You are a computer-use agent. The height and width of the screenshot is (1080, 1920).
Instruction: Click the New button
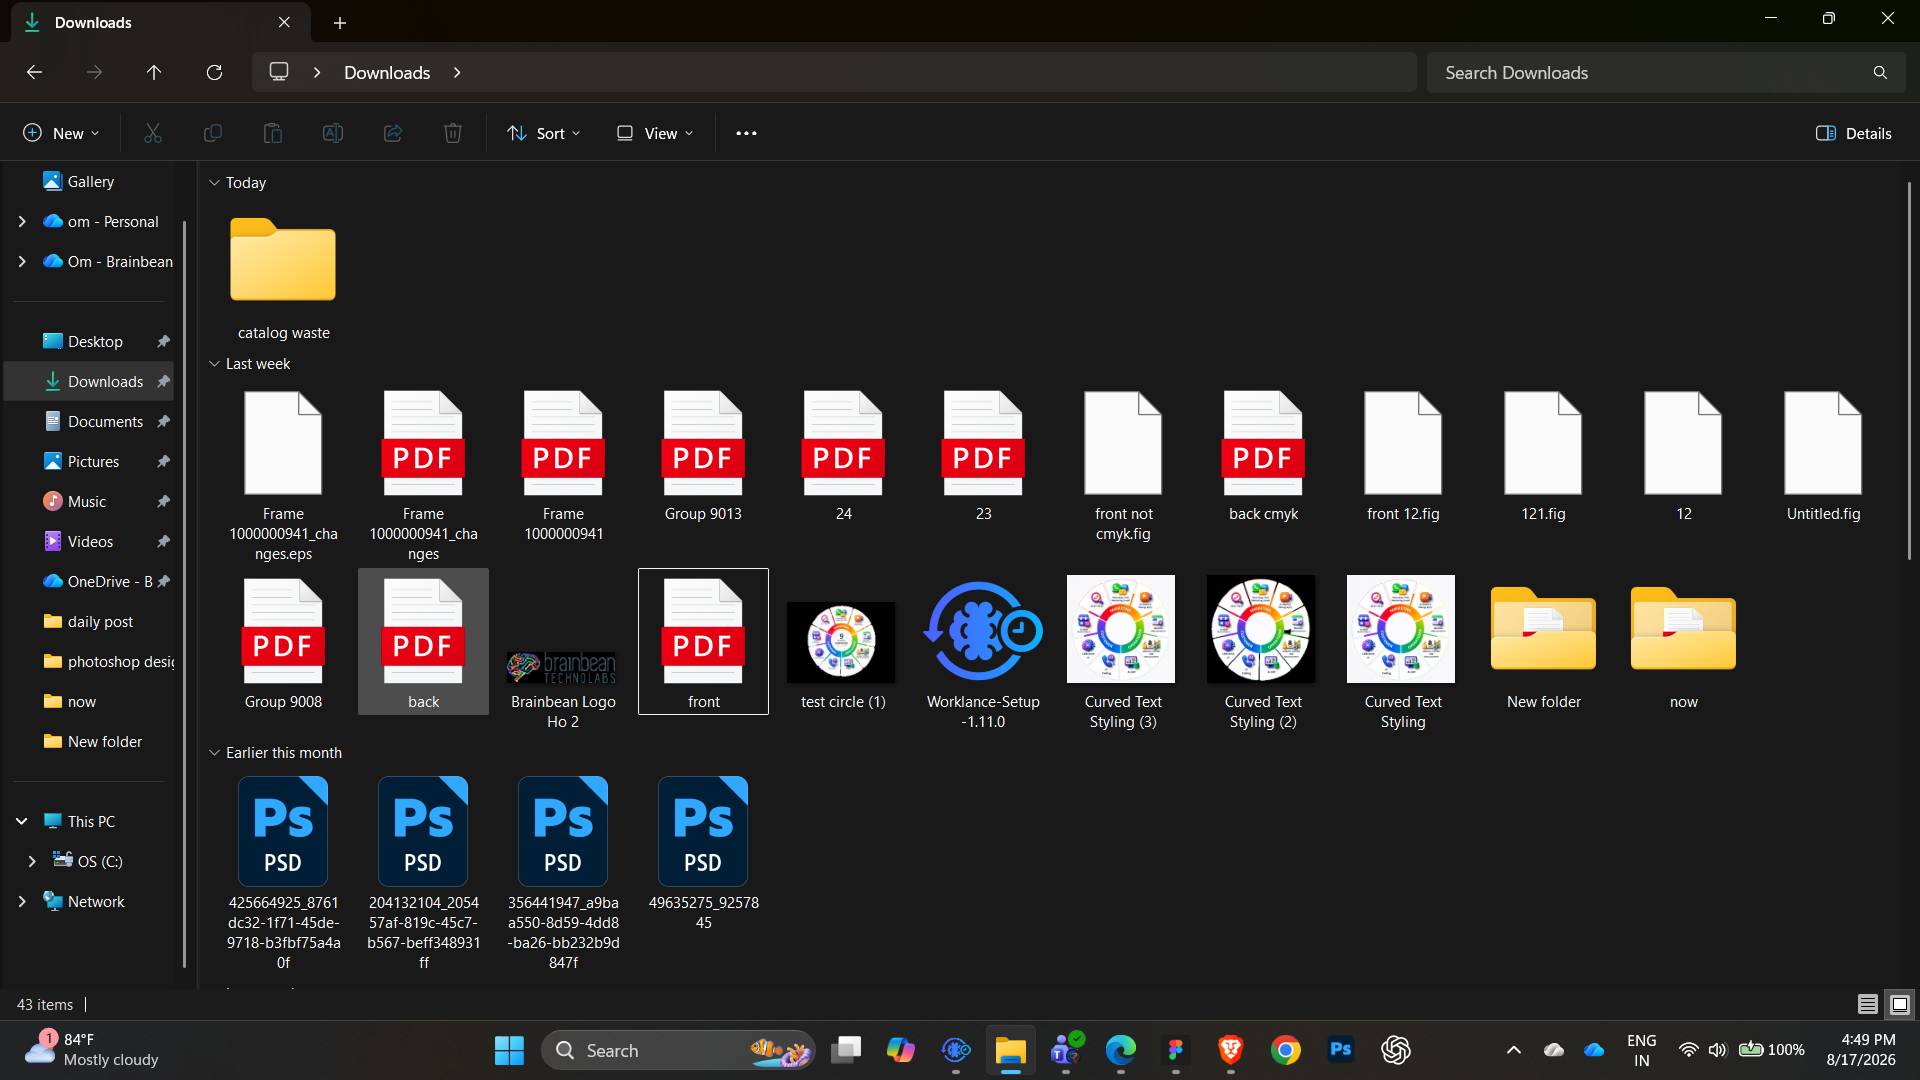tap(62, 133)
